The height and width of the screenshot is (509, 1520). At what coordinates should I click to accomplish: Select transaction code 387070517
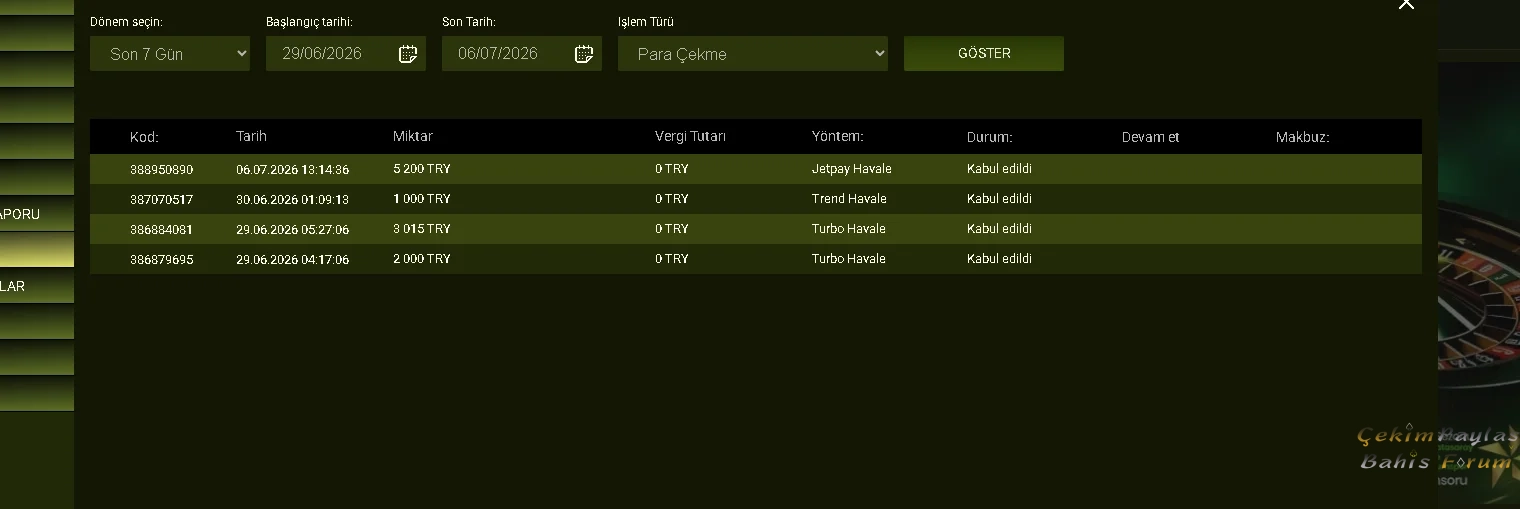[161, 199]
